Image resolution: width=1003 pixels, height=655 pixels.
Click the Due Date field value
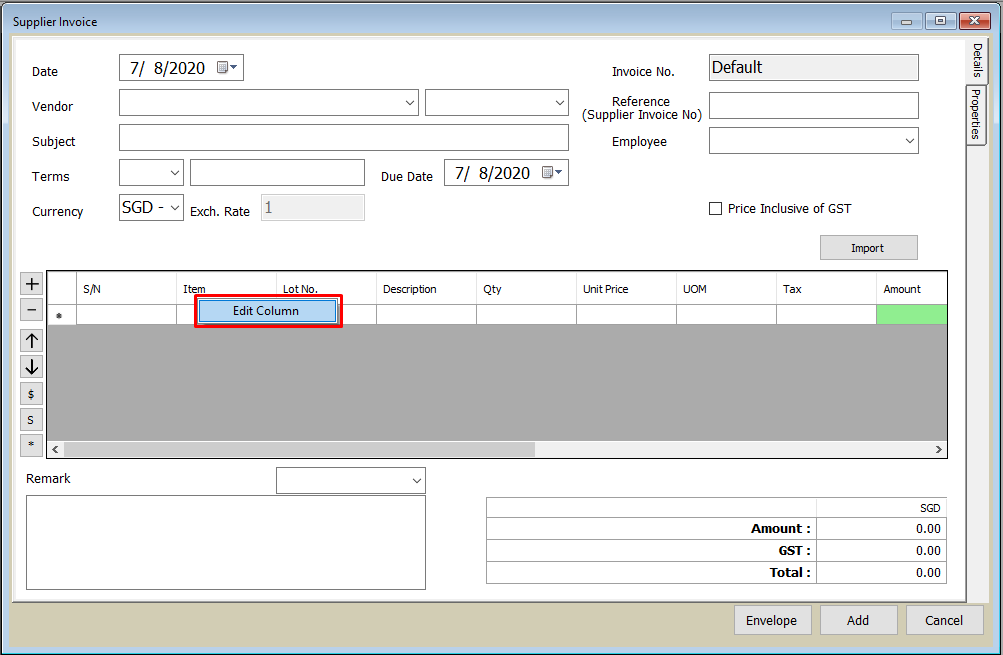493,173
